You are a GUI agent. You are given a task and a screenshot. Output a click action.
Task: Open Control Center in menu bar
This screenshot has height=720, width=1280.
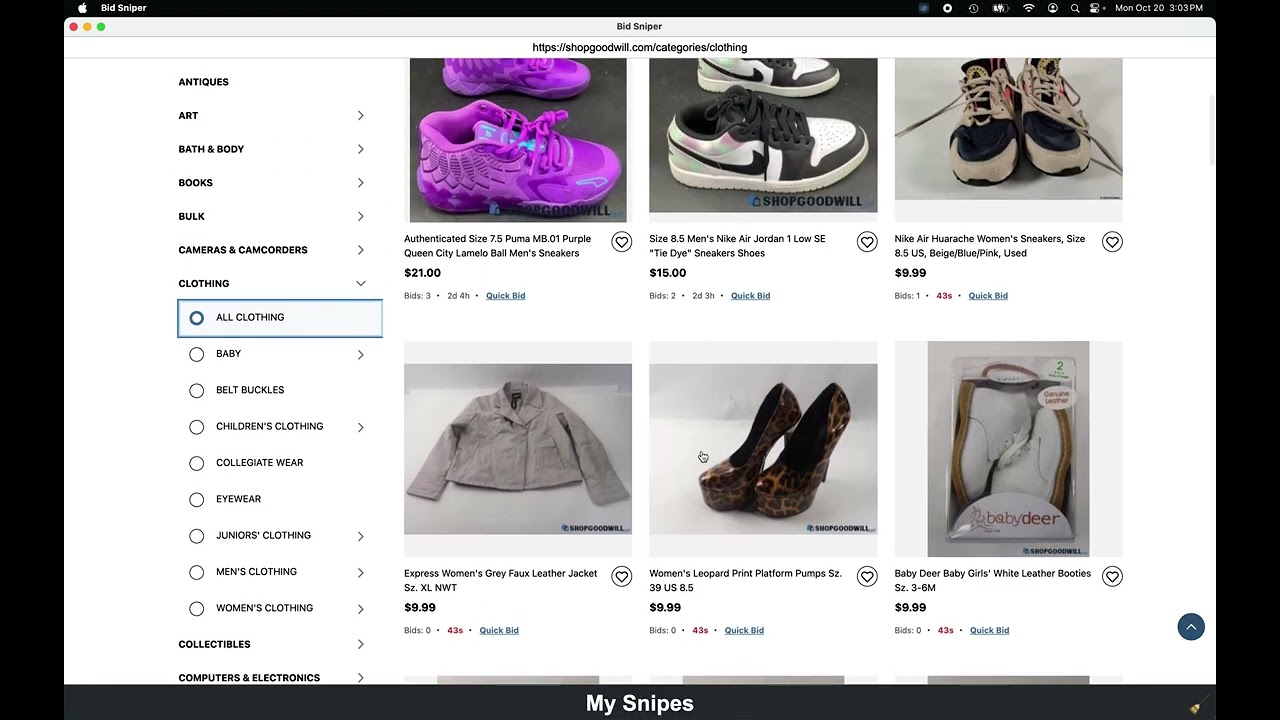(x=1096, y=8)
